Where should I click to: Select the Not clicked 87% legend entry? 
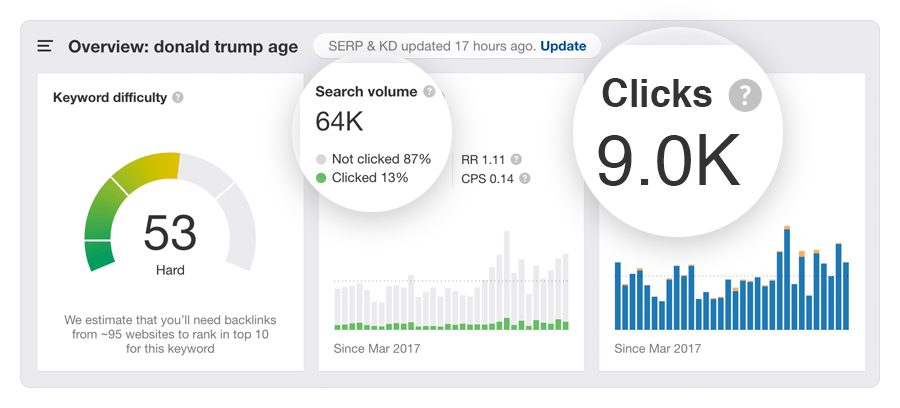[373, 159]
